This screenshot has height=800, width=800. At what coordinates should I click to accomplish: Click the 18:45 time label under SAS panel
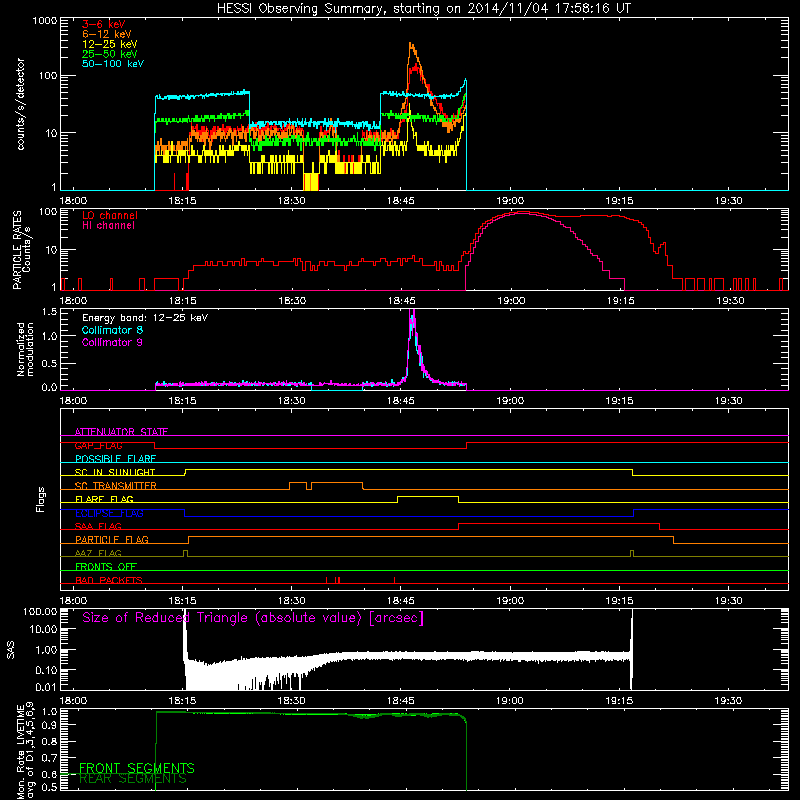point(401,701)
